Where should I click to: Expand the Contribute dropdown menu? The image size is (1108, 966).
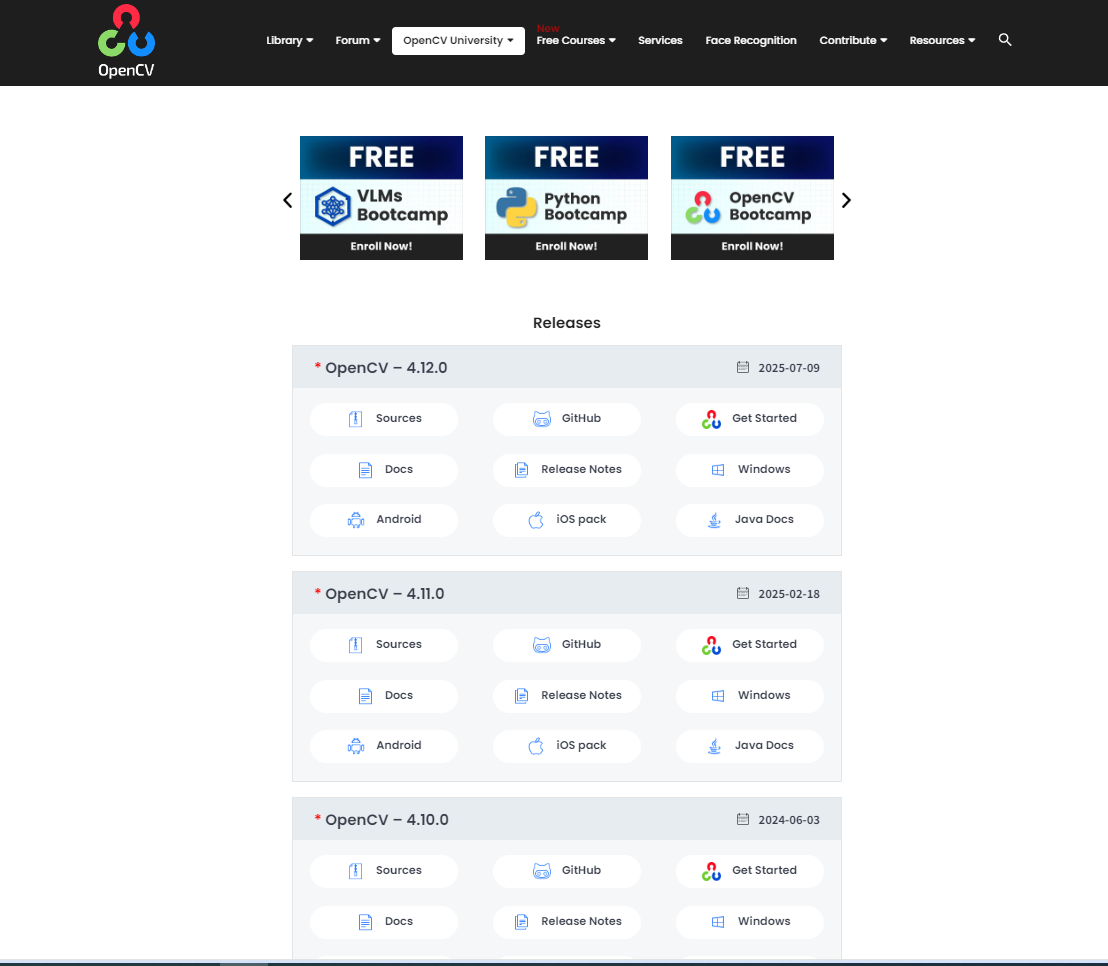pyautogui.click(x=853, y=40)
